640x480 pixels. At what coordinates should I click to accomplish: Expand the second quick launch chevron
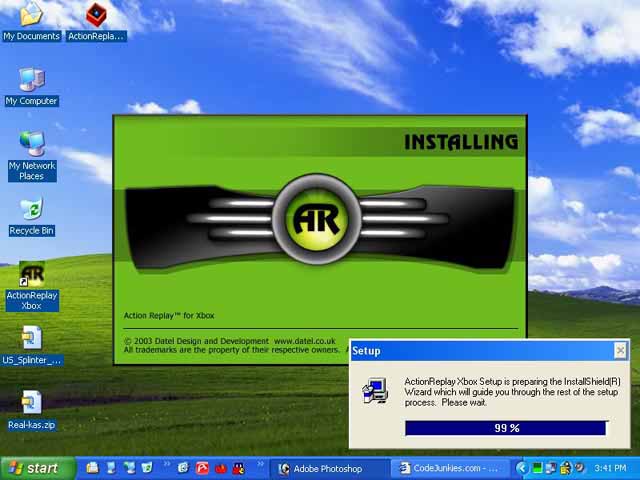tap(260, 464)
